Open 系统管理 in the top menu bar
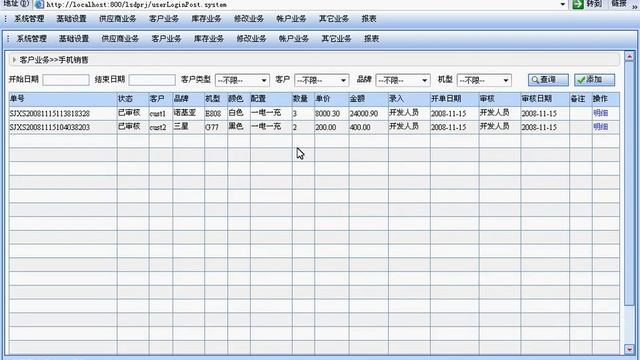 [29, 19]
